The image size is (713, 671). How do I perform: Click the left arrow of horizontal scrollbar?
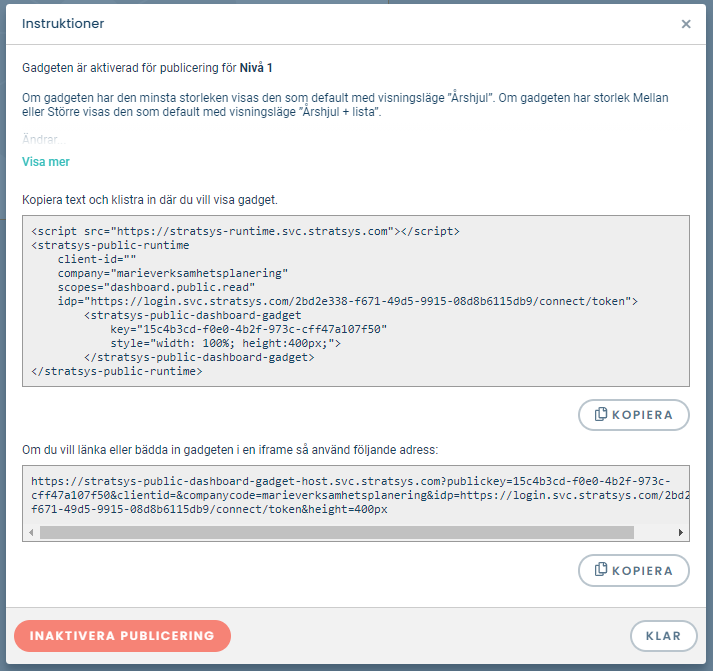31,532
